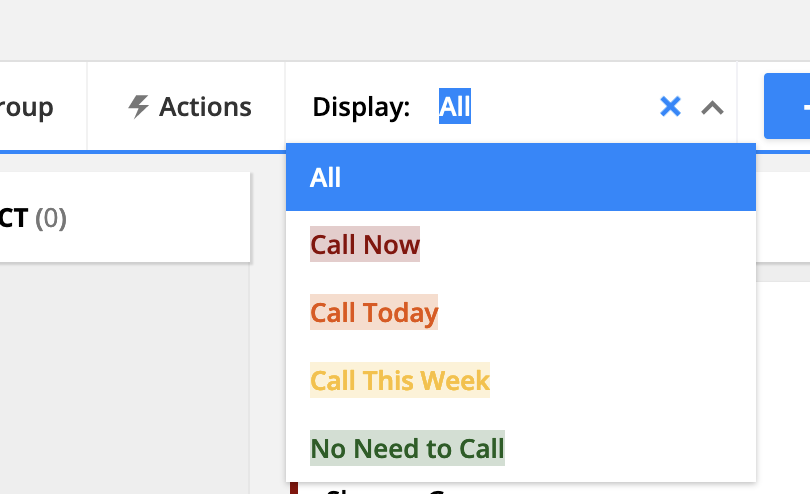Click the "(0)" count in column header
The width and height of the screenshot is (810, 494).
(51, 218)
